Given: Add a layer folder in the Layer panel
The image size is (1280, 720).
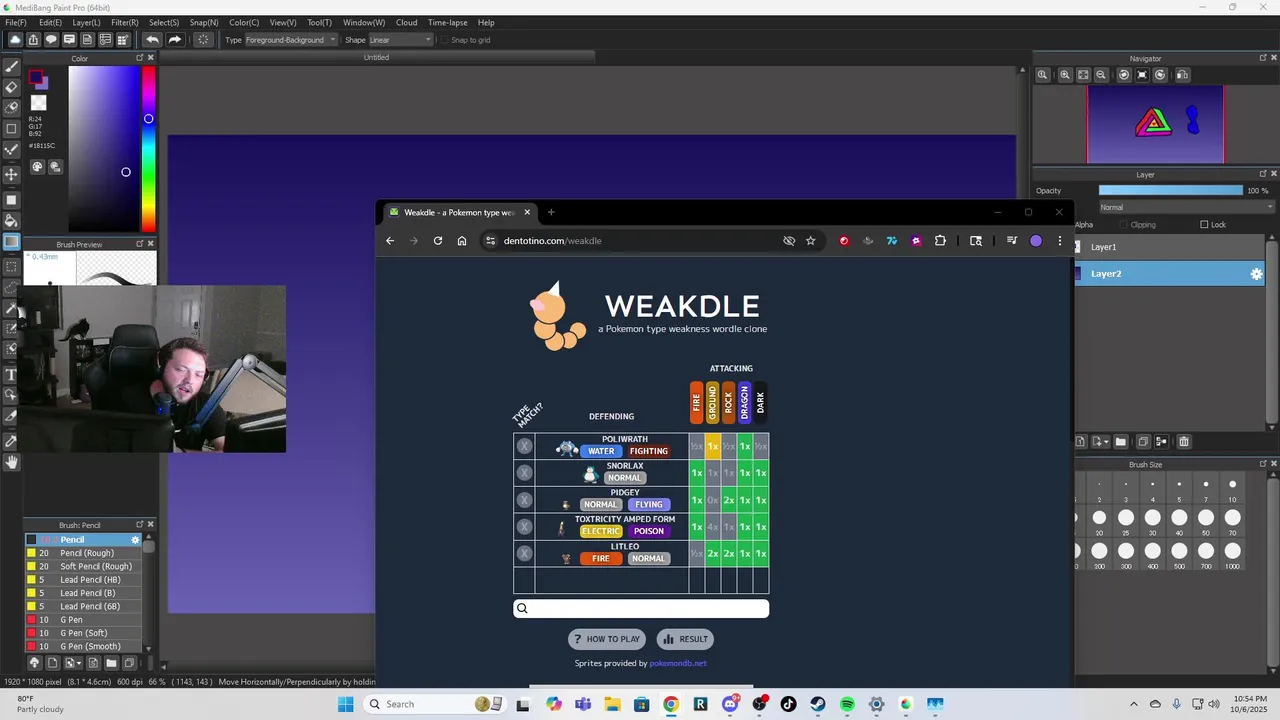Looking at the screenshot, I should click(x=1120, y=442).
